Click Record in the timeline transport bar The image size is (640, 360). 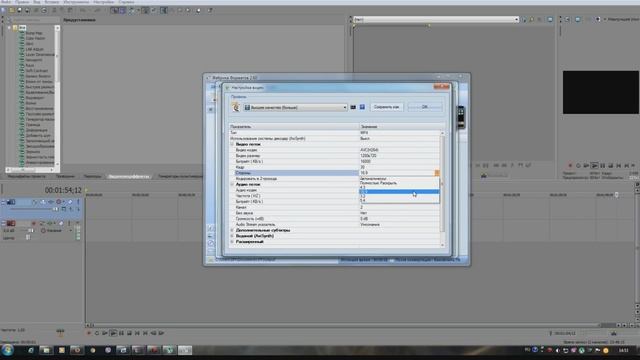coord(89,333)
